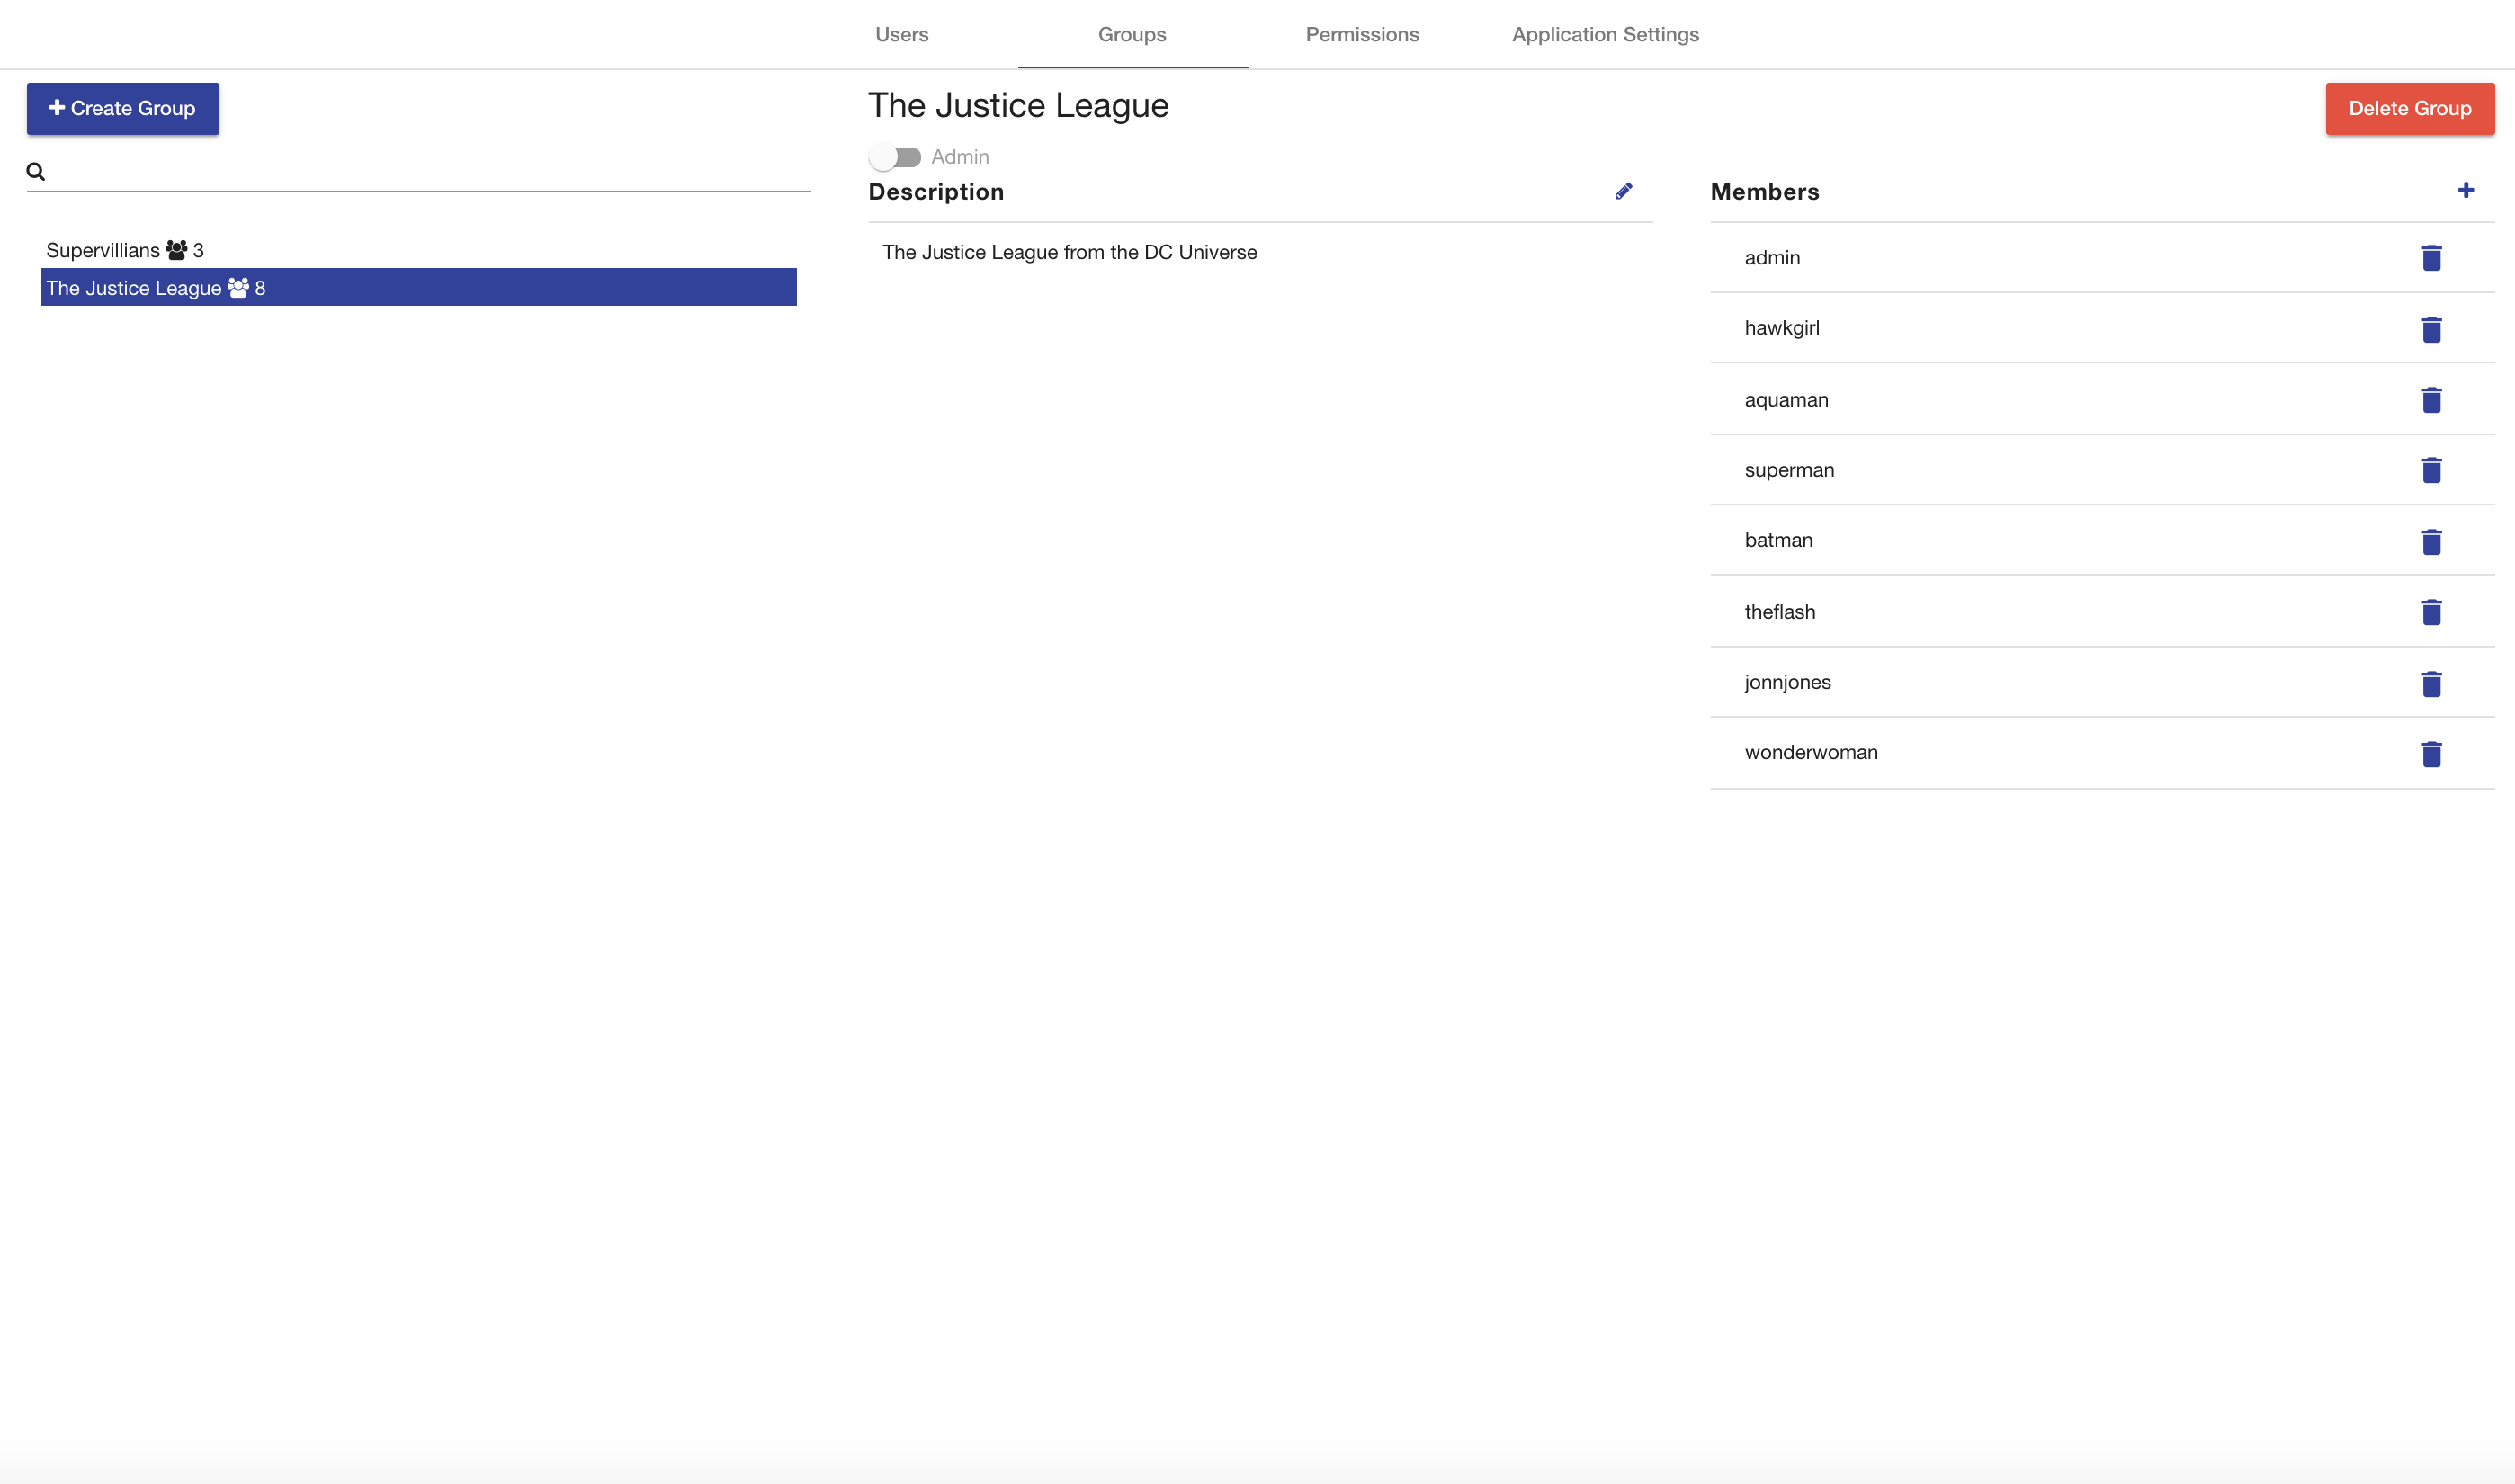Remove jonnjones using its trash icon
This screenshot has height=1484, width=2515.
[2432, 684]
